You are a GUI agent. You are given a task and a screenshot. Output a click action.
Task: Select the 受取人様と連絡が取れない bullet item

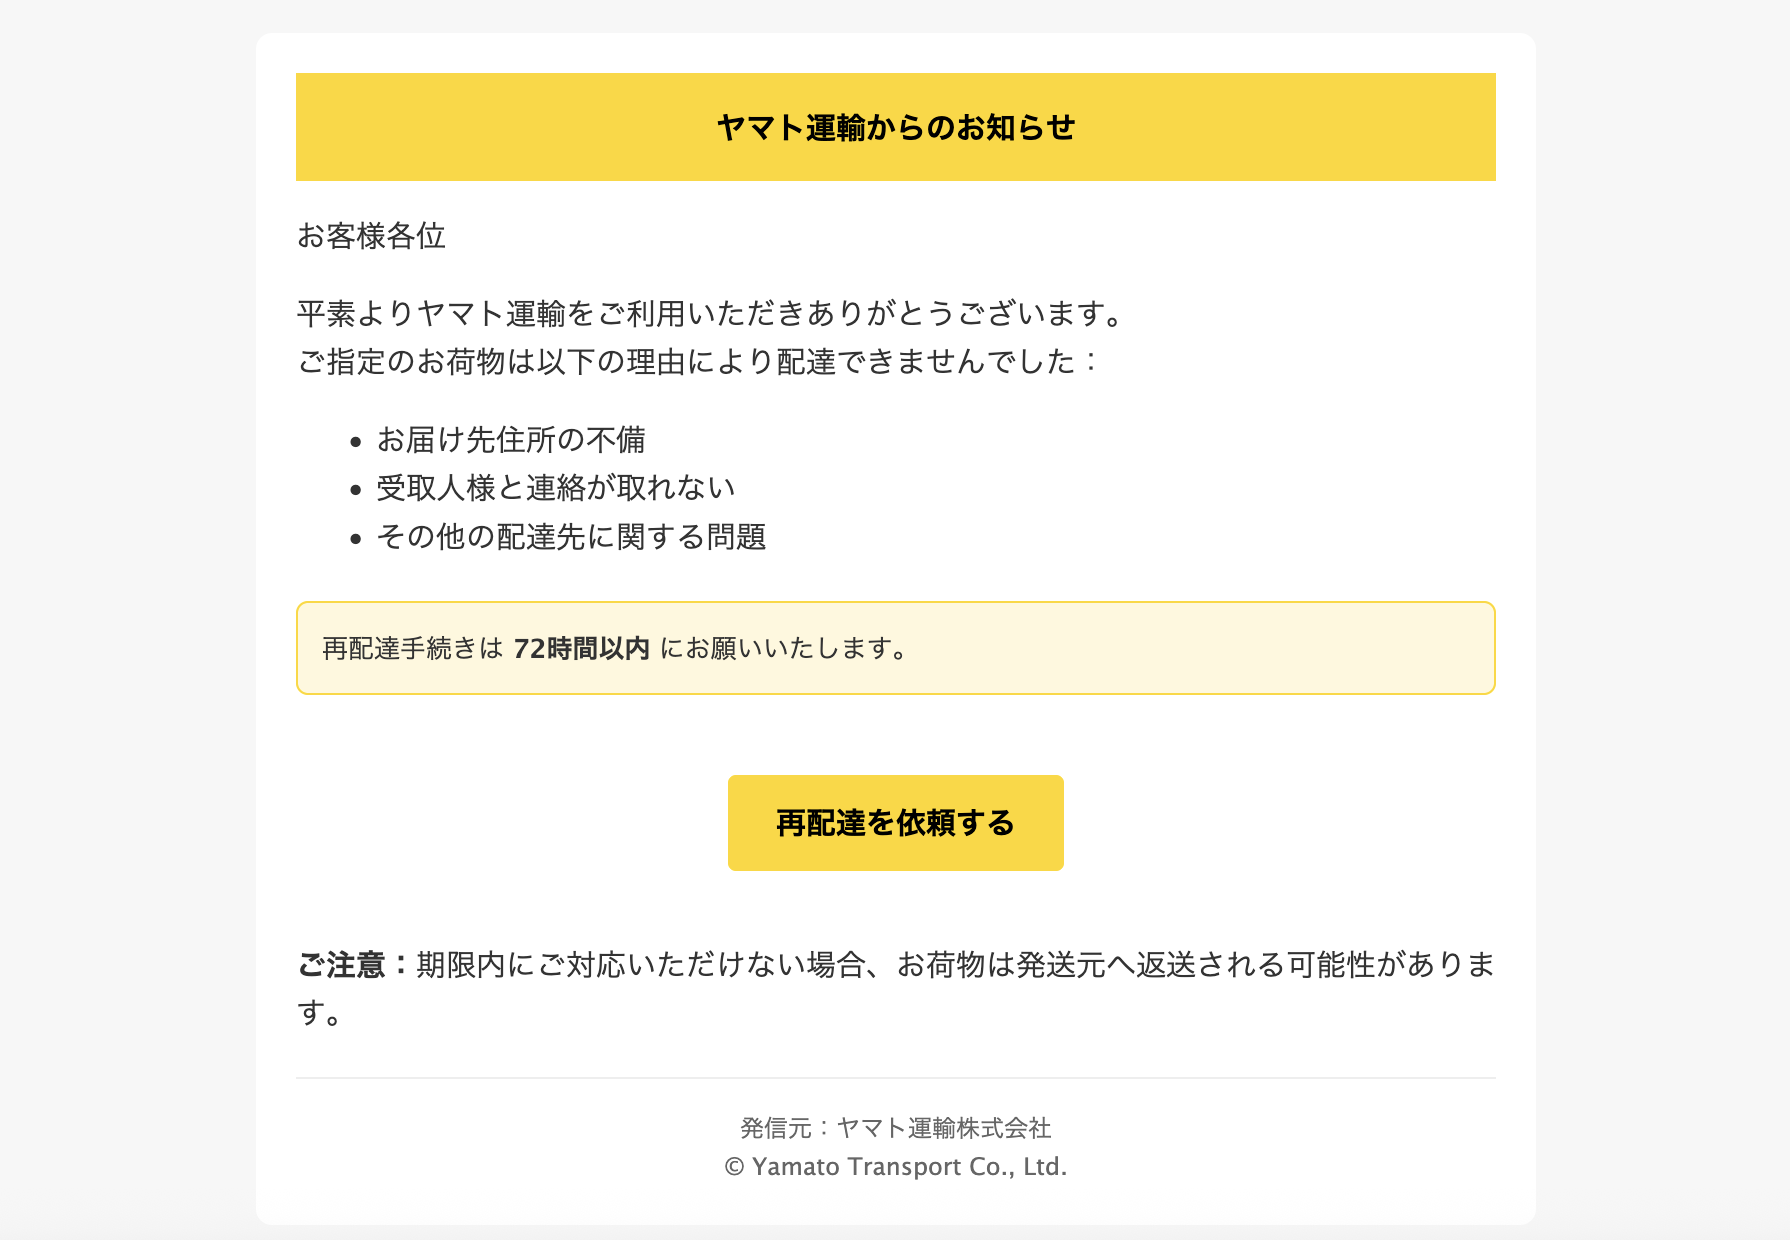coord(556,488)
